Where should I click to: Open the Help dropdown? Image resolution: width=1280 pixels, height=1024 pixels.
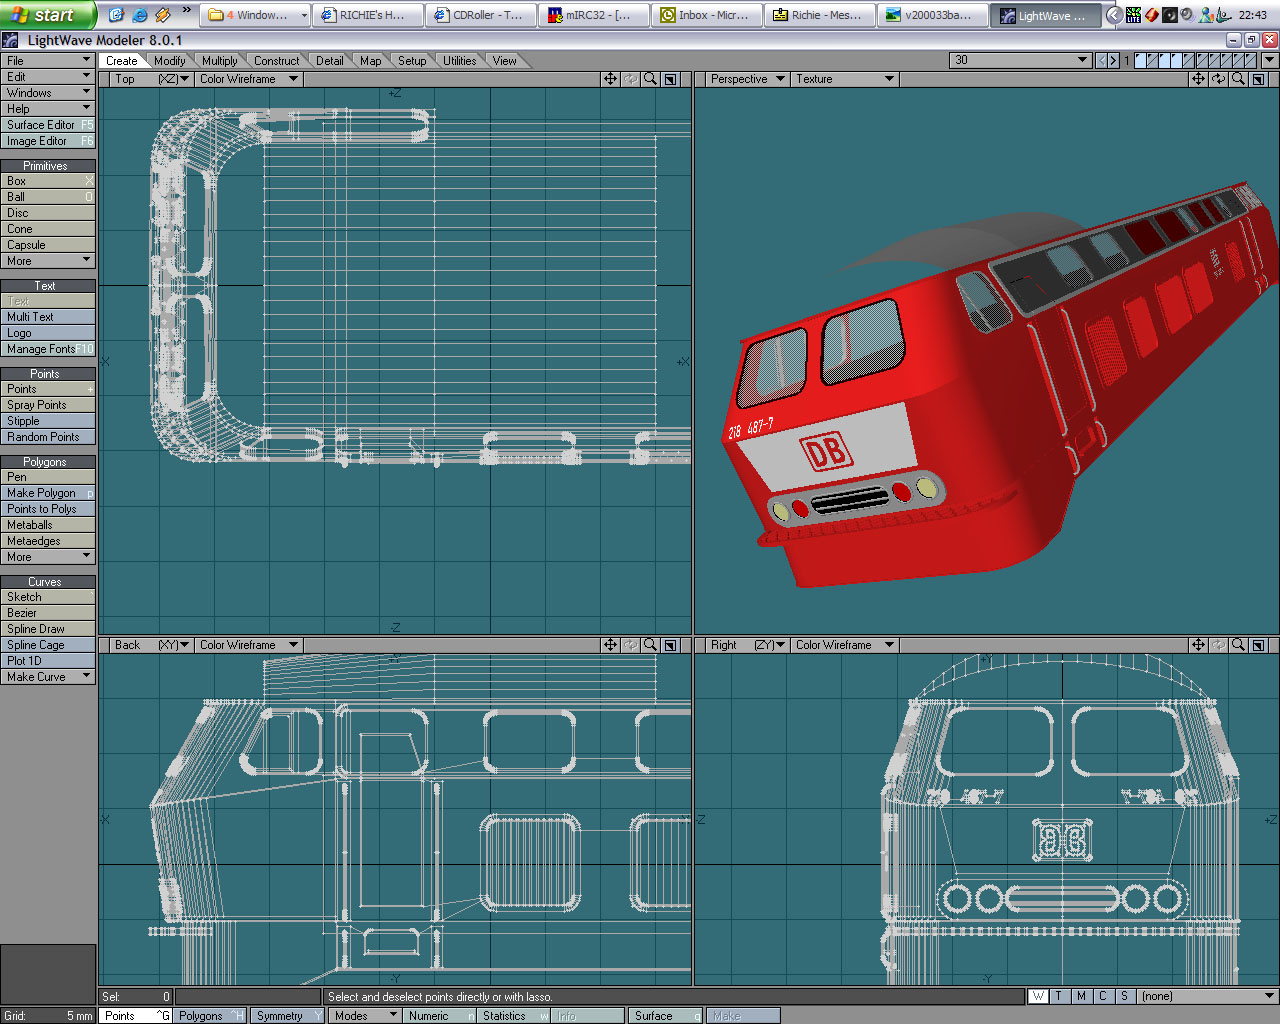coord(48,108)
